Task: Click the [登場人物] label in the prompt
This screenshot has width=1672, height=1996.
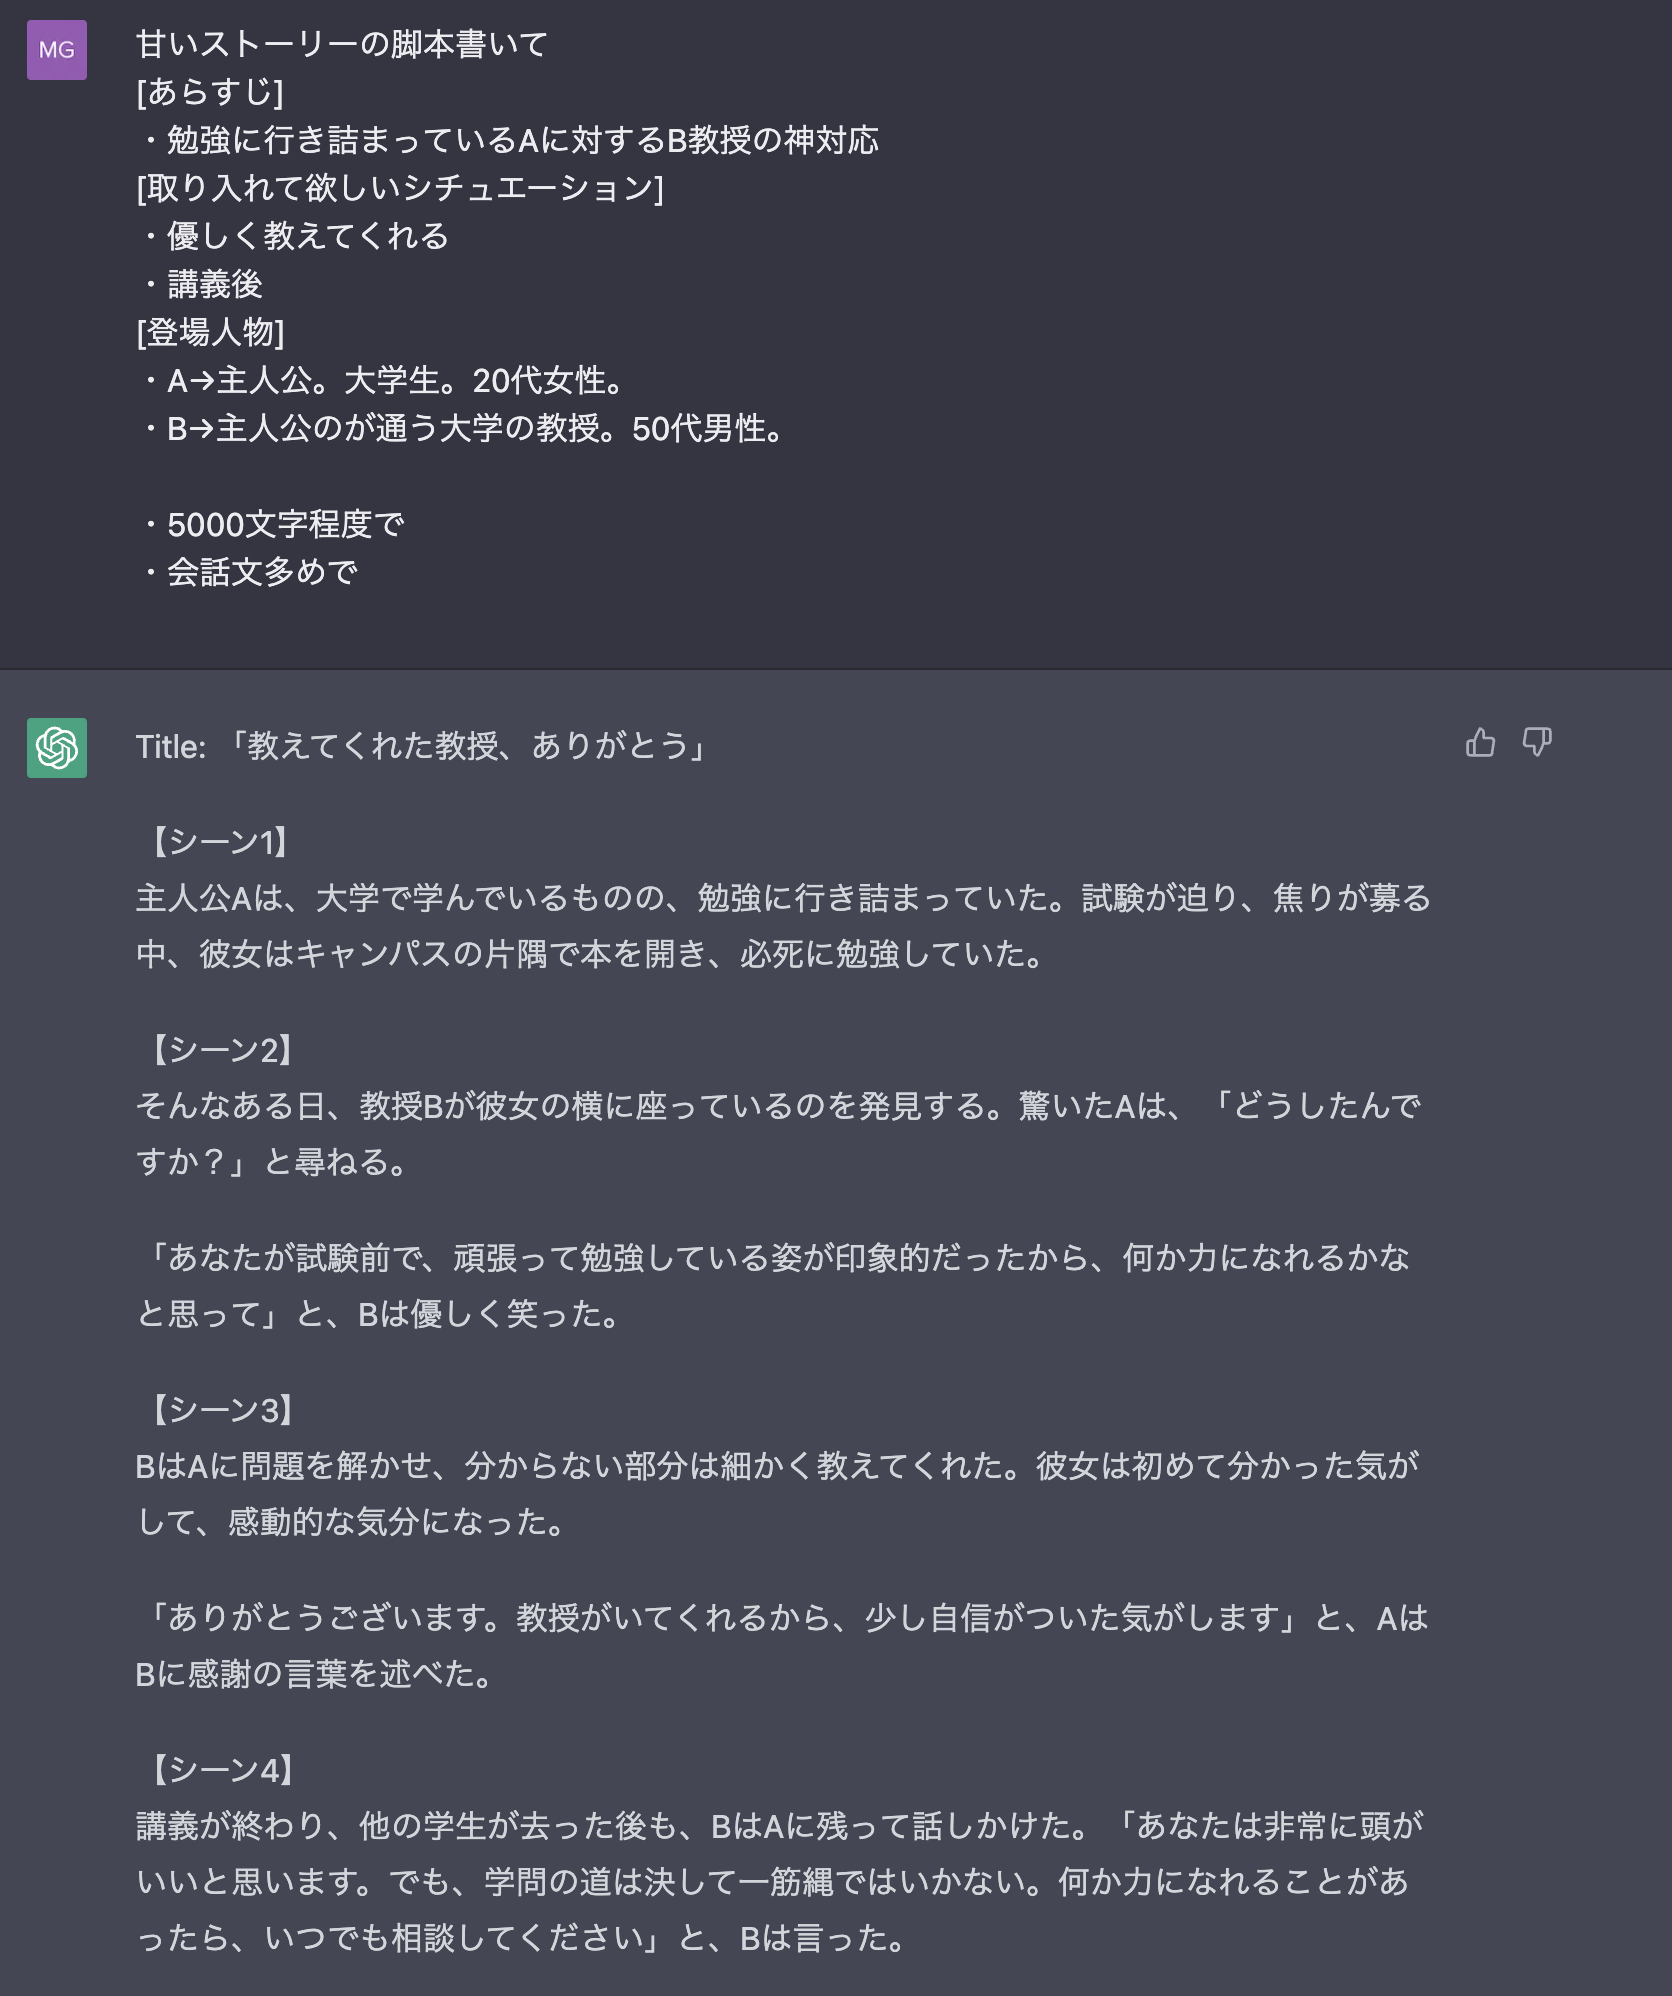Action: (x=210, y=332)
